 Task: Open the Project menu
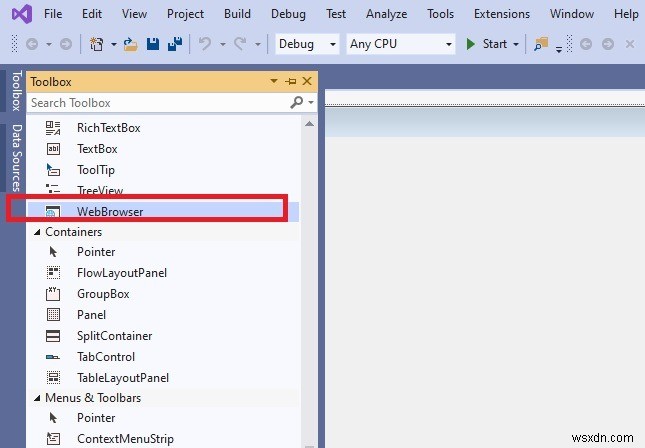coord(185,14)
